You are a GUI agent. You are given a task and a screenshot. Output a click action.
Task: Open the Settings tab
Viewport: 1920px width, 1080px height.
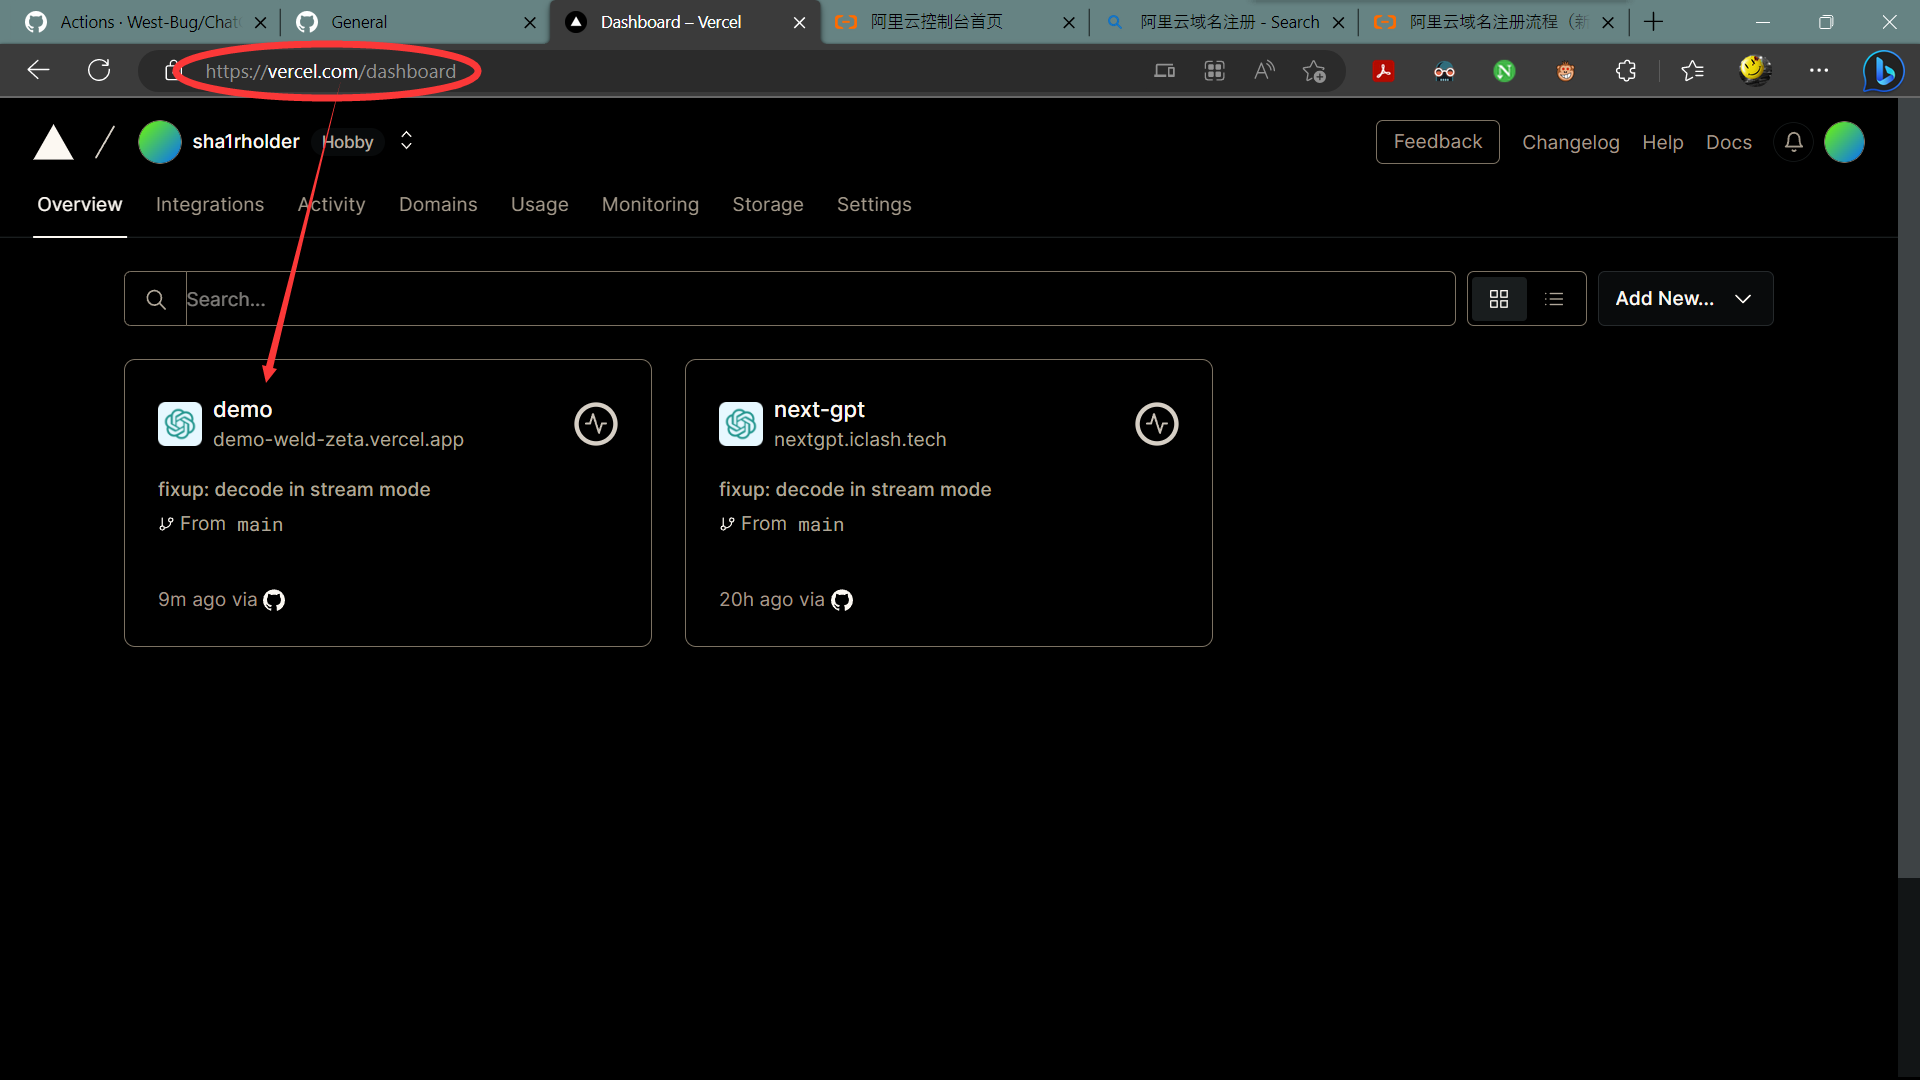coord(874,204)
